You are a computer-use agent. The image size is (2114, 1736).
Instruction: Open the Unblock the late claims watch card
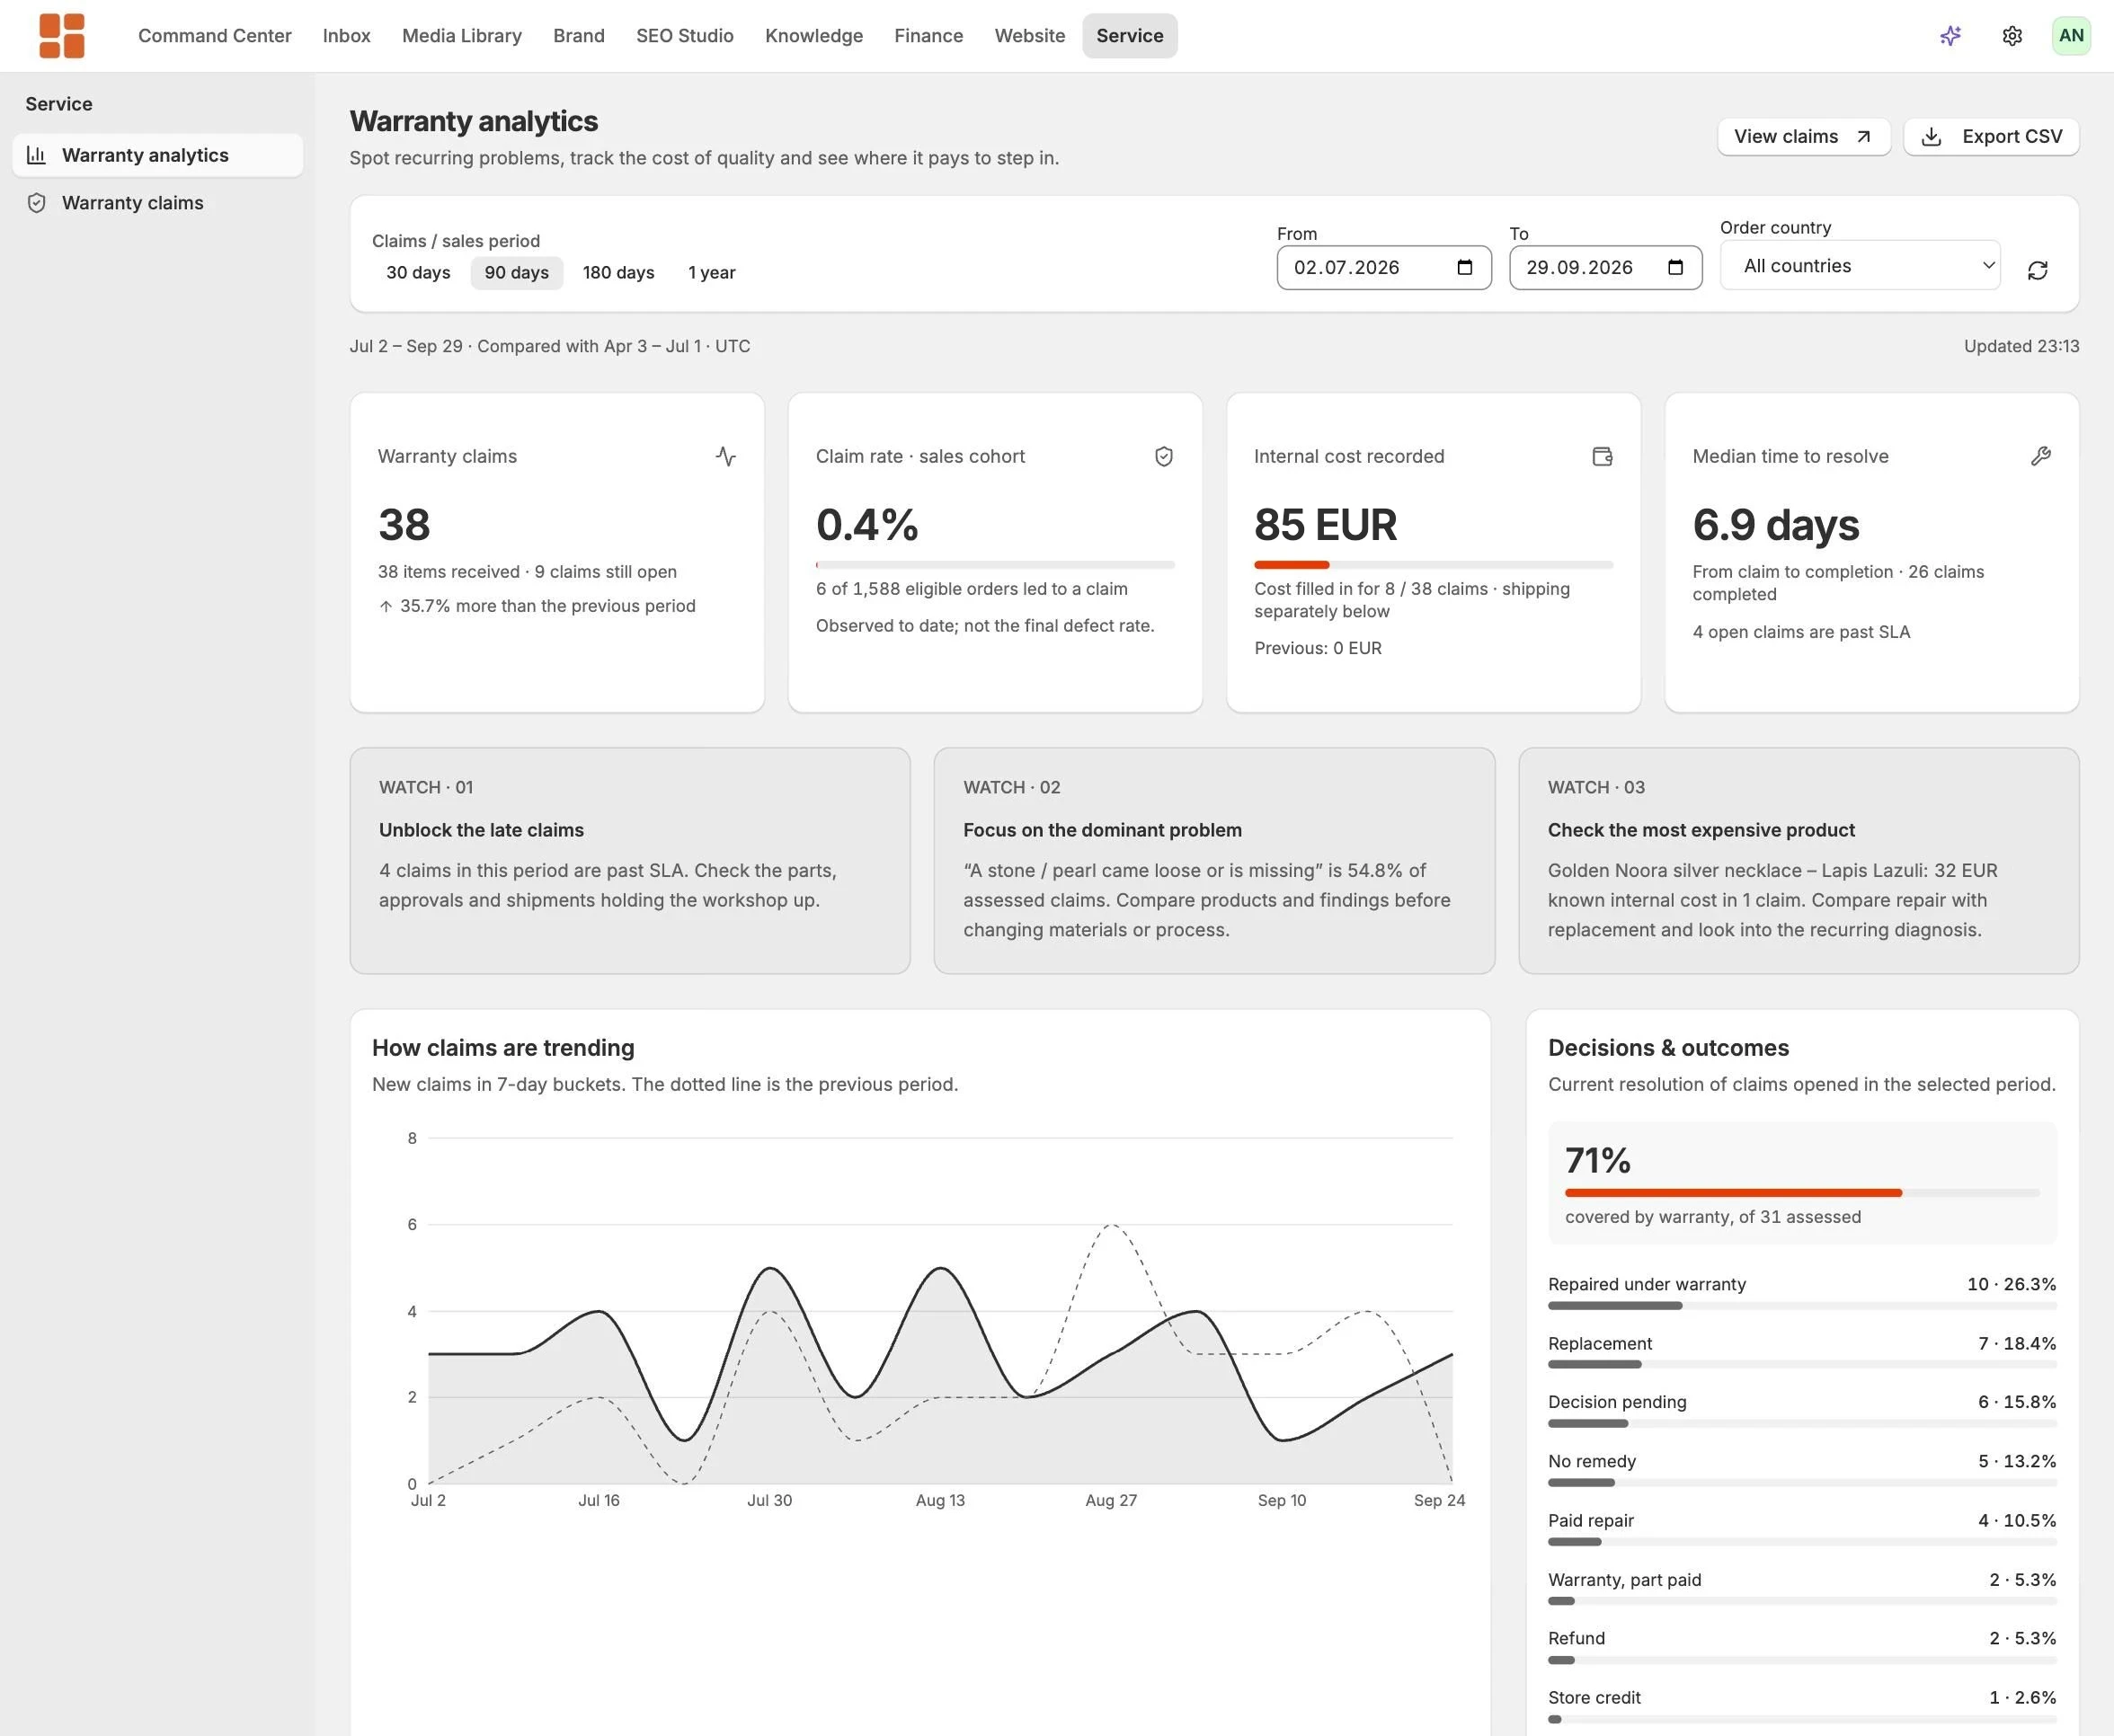point(630,861)
